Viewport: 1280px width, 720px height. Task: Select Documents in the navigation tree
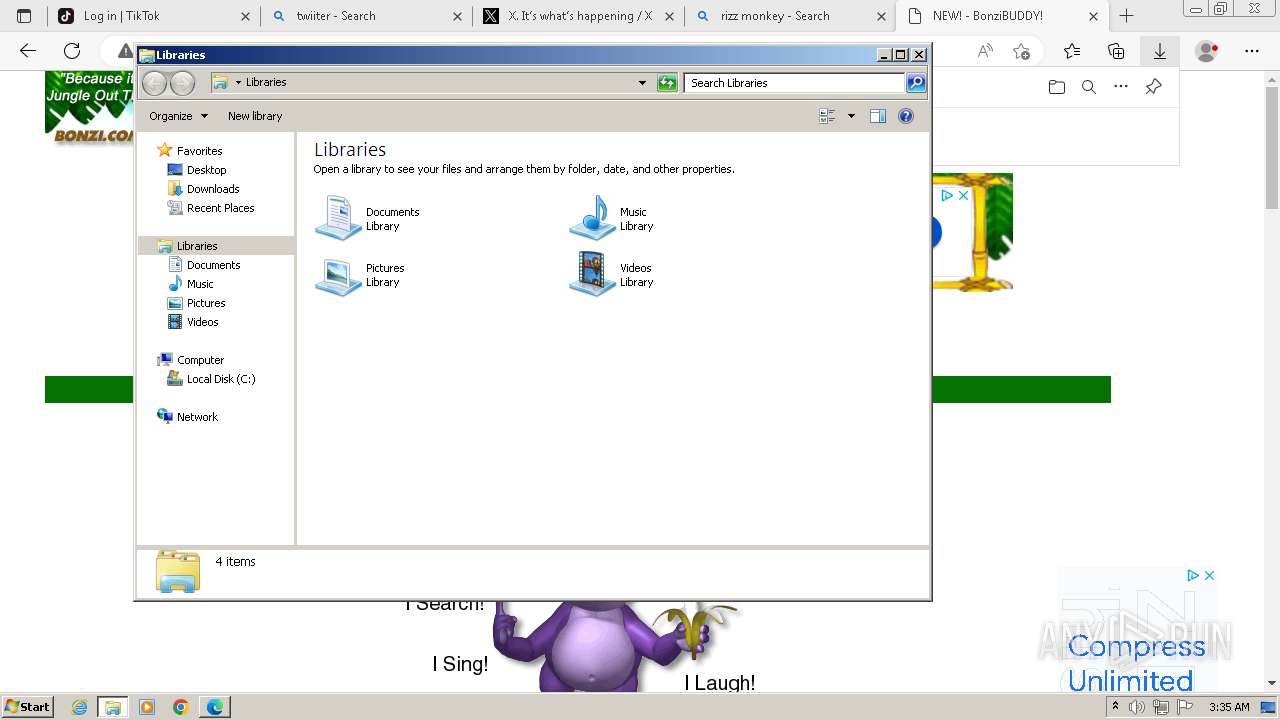213,265
